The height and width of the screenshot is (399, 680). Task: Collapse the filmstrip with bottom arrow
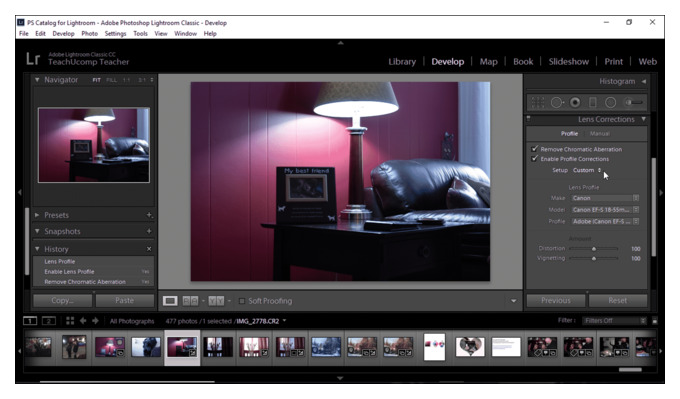pyautogui.click(x=340, y=379)
